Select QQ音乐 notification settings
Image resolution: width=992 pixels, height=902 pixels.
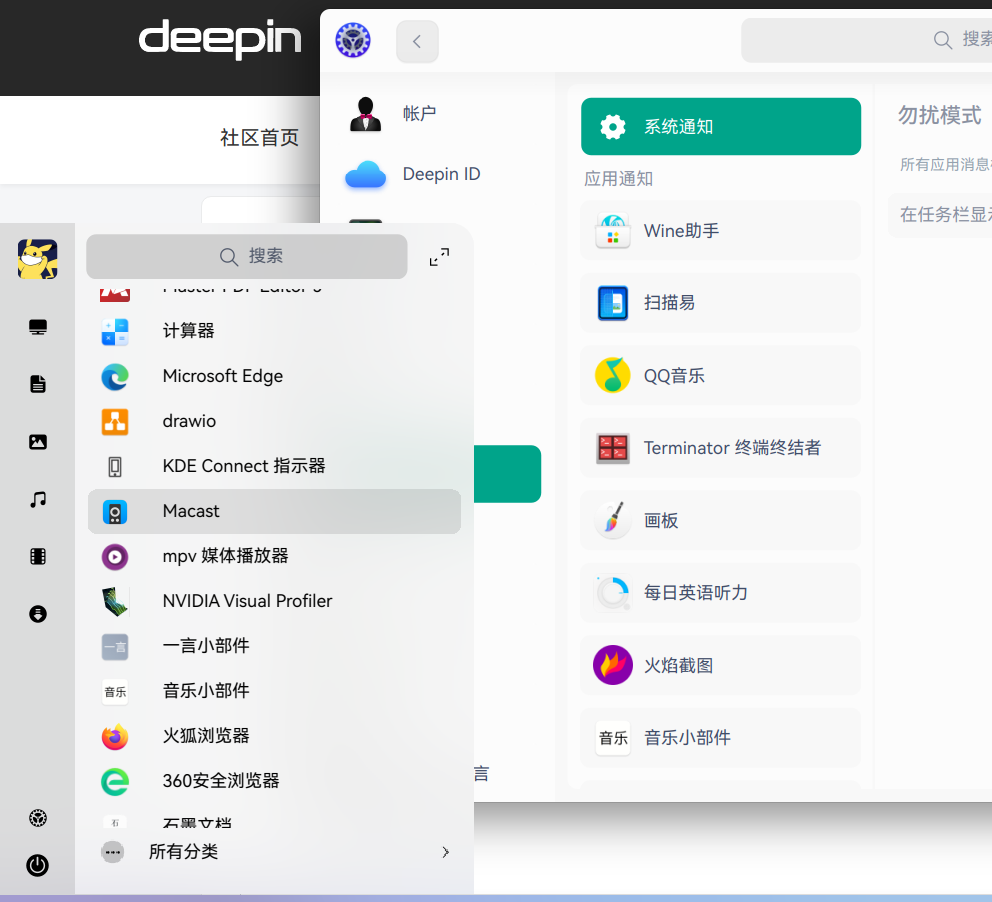point(721,375)
